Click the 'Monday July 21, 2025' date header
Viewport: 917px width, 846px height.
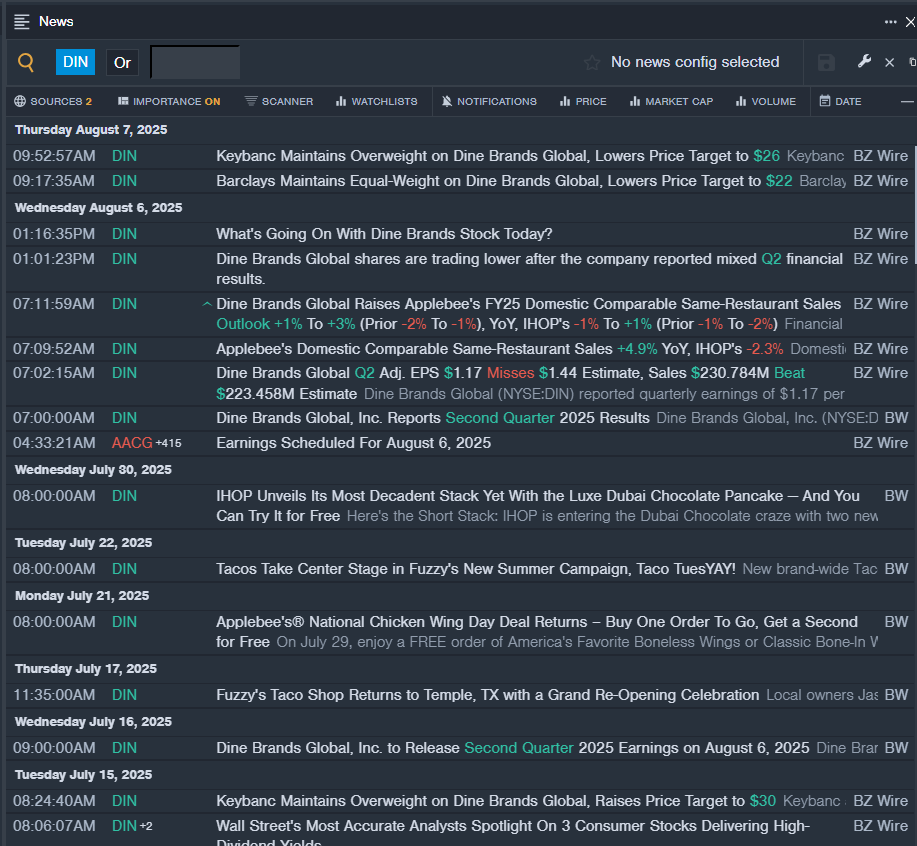pos(82,596)
